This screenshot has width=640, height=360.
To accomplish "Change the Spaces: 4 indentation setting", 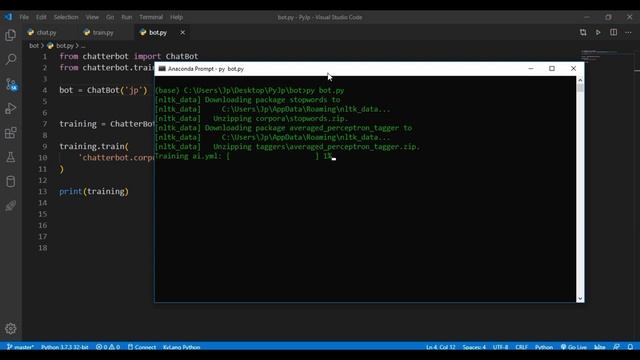I will [474, 347].
